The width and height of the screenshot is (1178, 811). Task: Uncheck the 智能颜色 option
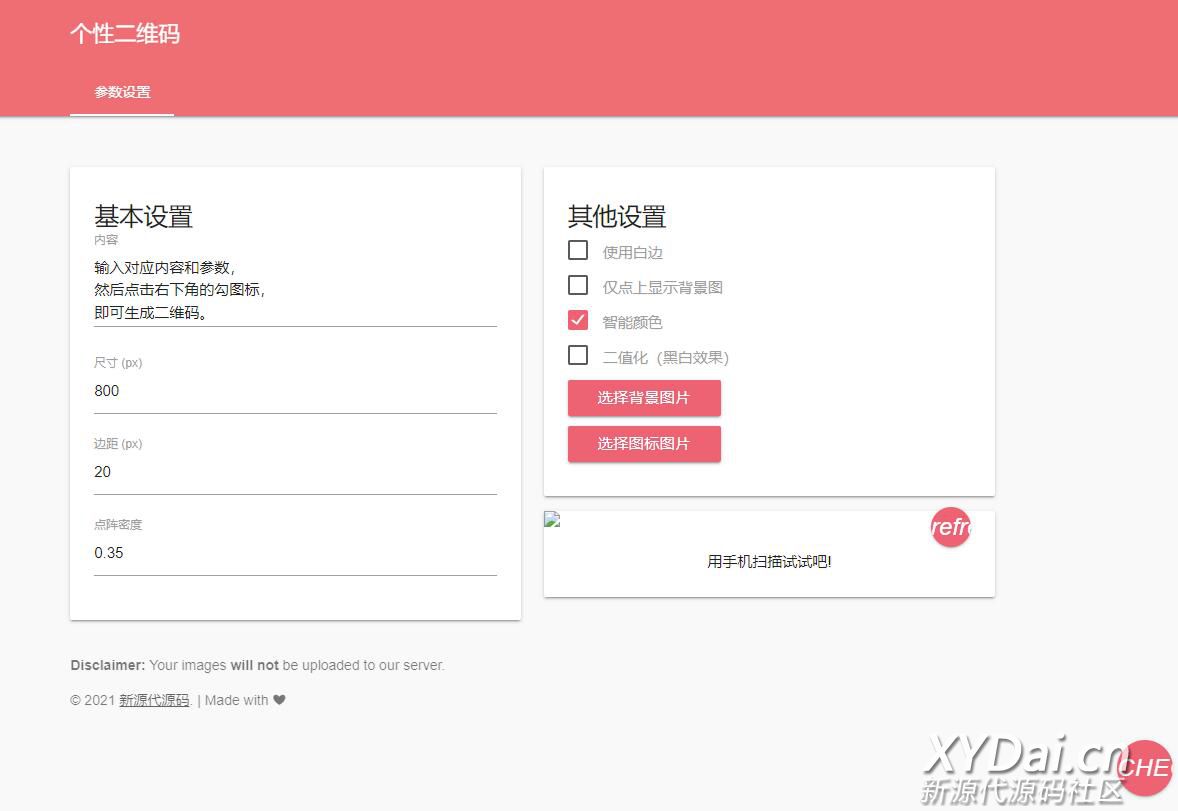click(578, 320)
